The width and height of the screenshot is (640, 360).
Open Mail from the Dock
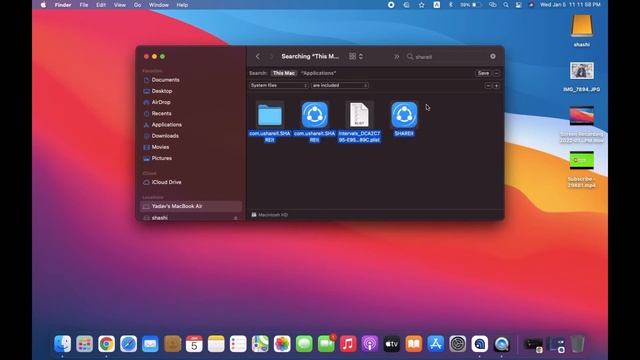150,344
